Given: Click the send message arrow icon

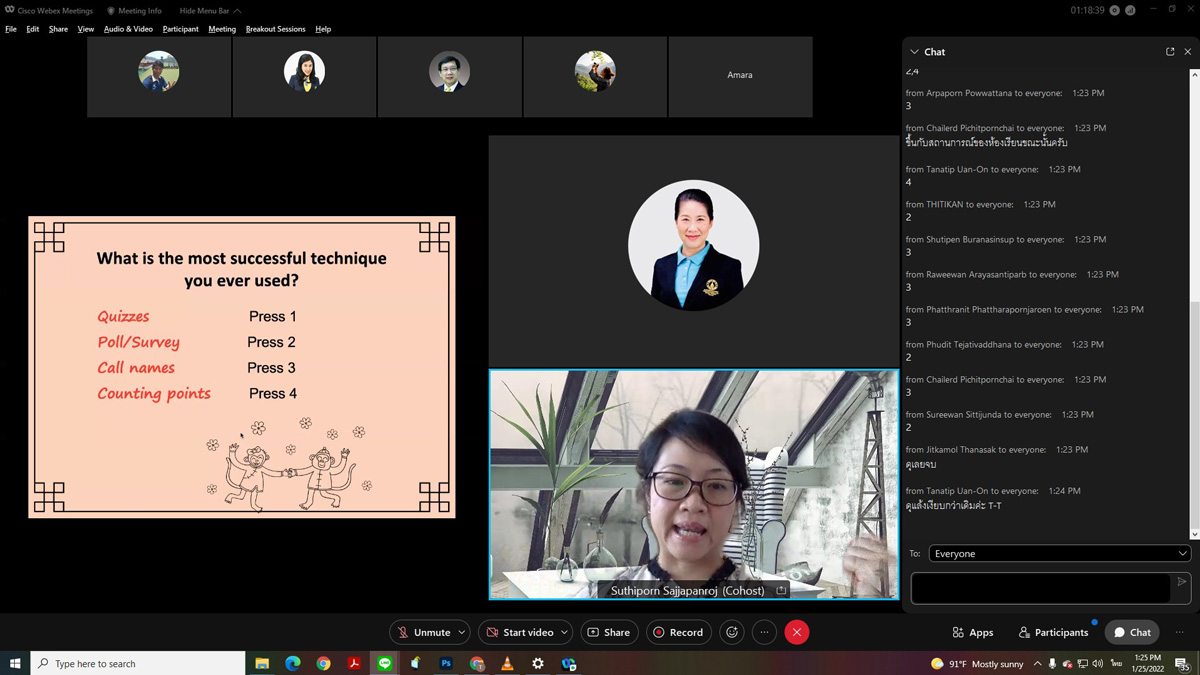Looking at the screenshot, I should point(1181,582).
